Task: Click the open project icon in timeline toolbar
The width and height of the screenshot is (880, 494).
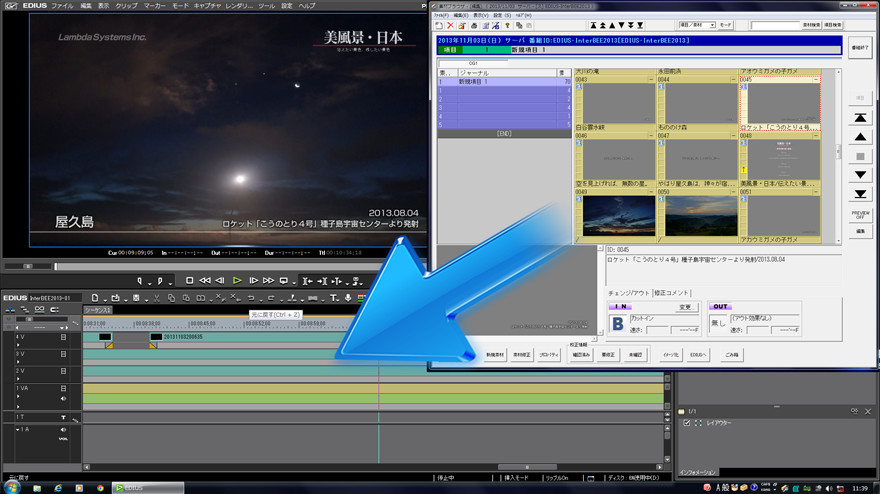Action: (116, 298)
